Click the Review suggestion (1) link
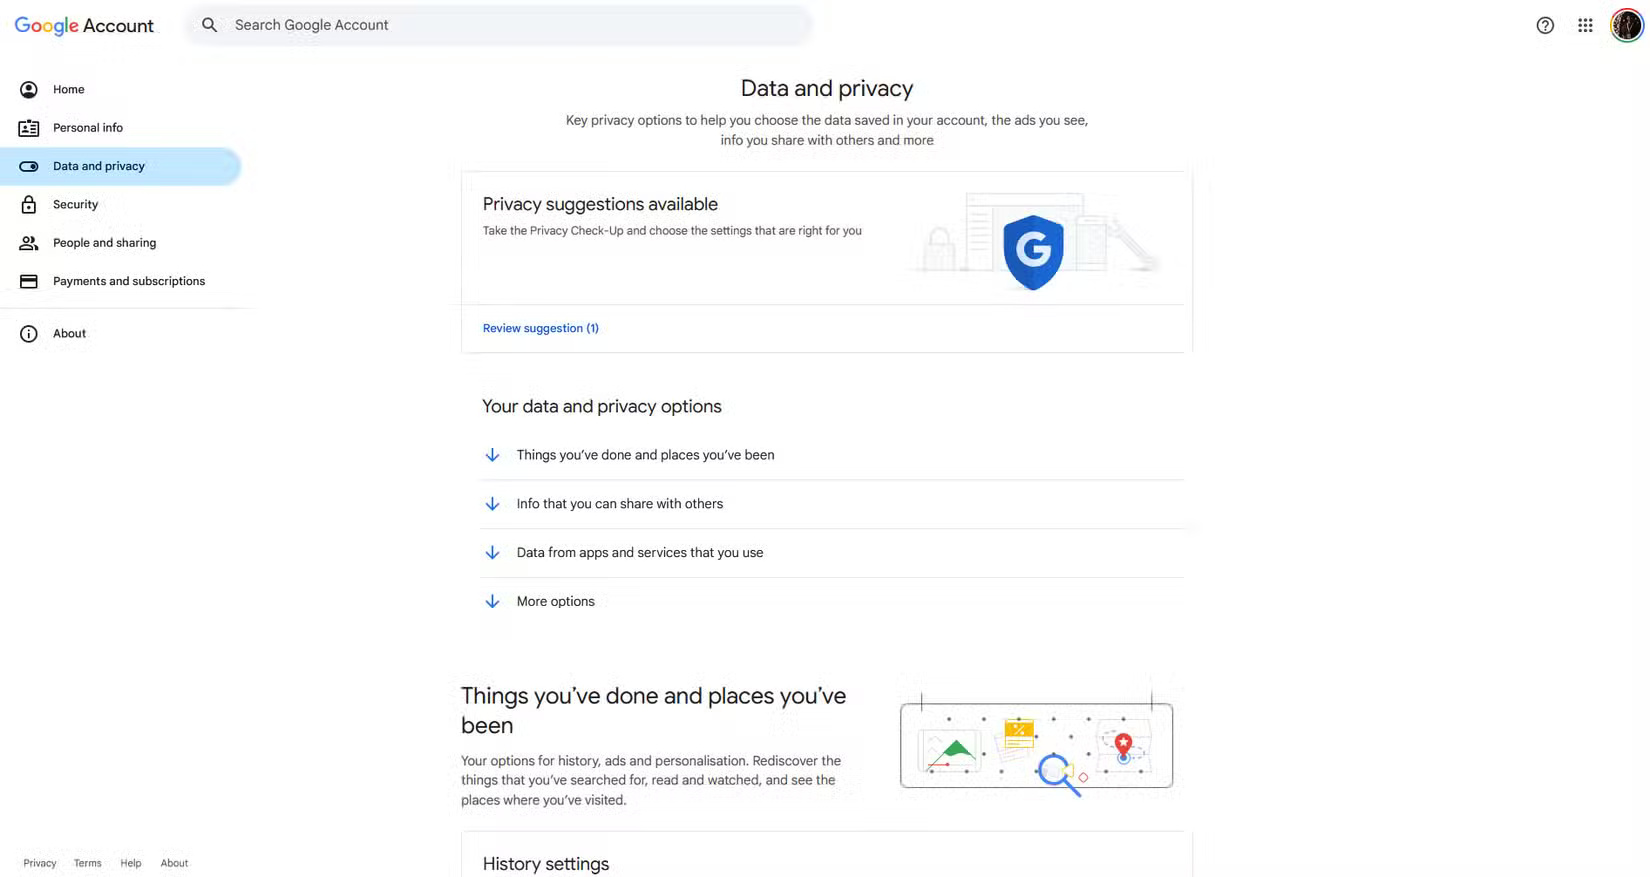This screenshot has height=877, width=1650. point(540,328)
